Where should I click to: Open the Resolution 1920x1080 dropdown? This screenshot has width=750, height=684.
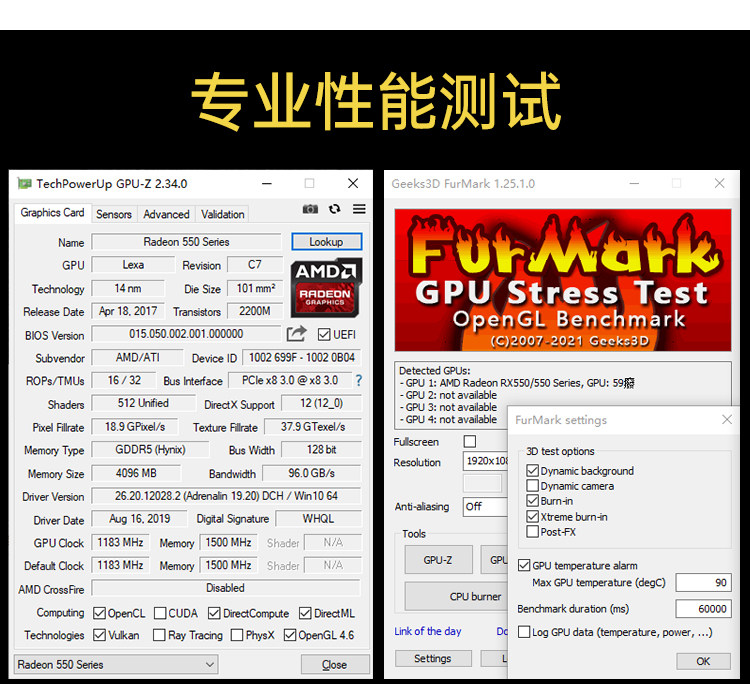click(486, 461)
